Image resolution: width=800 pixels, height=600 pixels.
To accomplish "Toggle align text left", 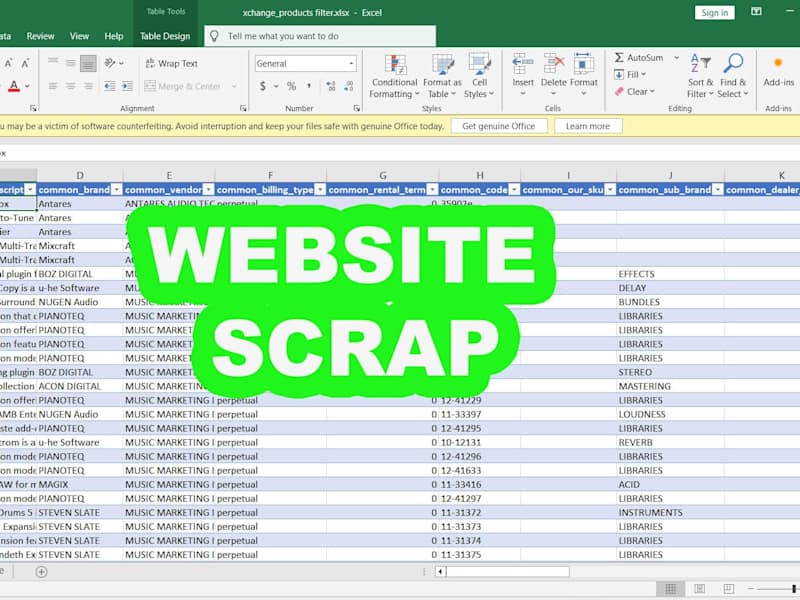I will click(53, 86).
